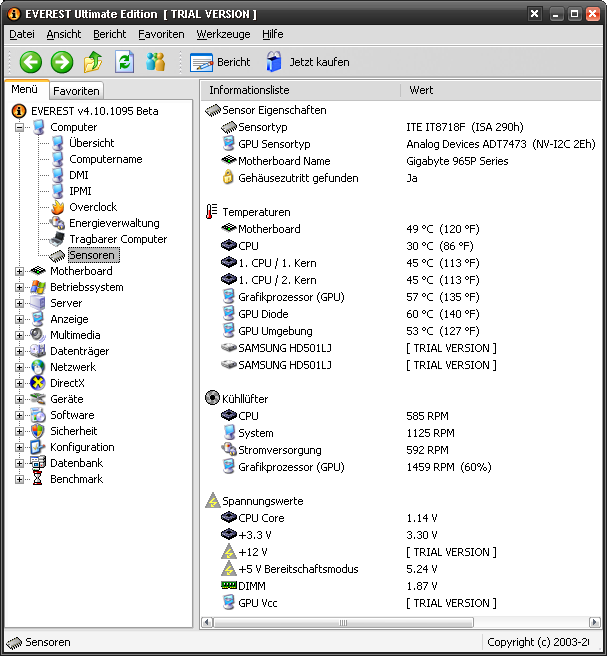Viewport: 607px width, 656px height.
Task: Click the Overclock flame icon
Action: [x=57, y=207]
